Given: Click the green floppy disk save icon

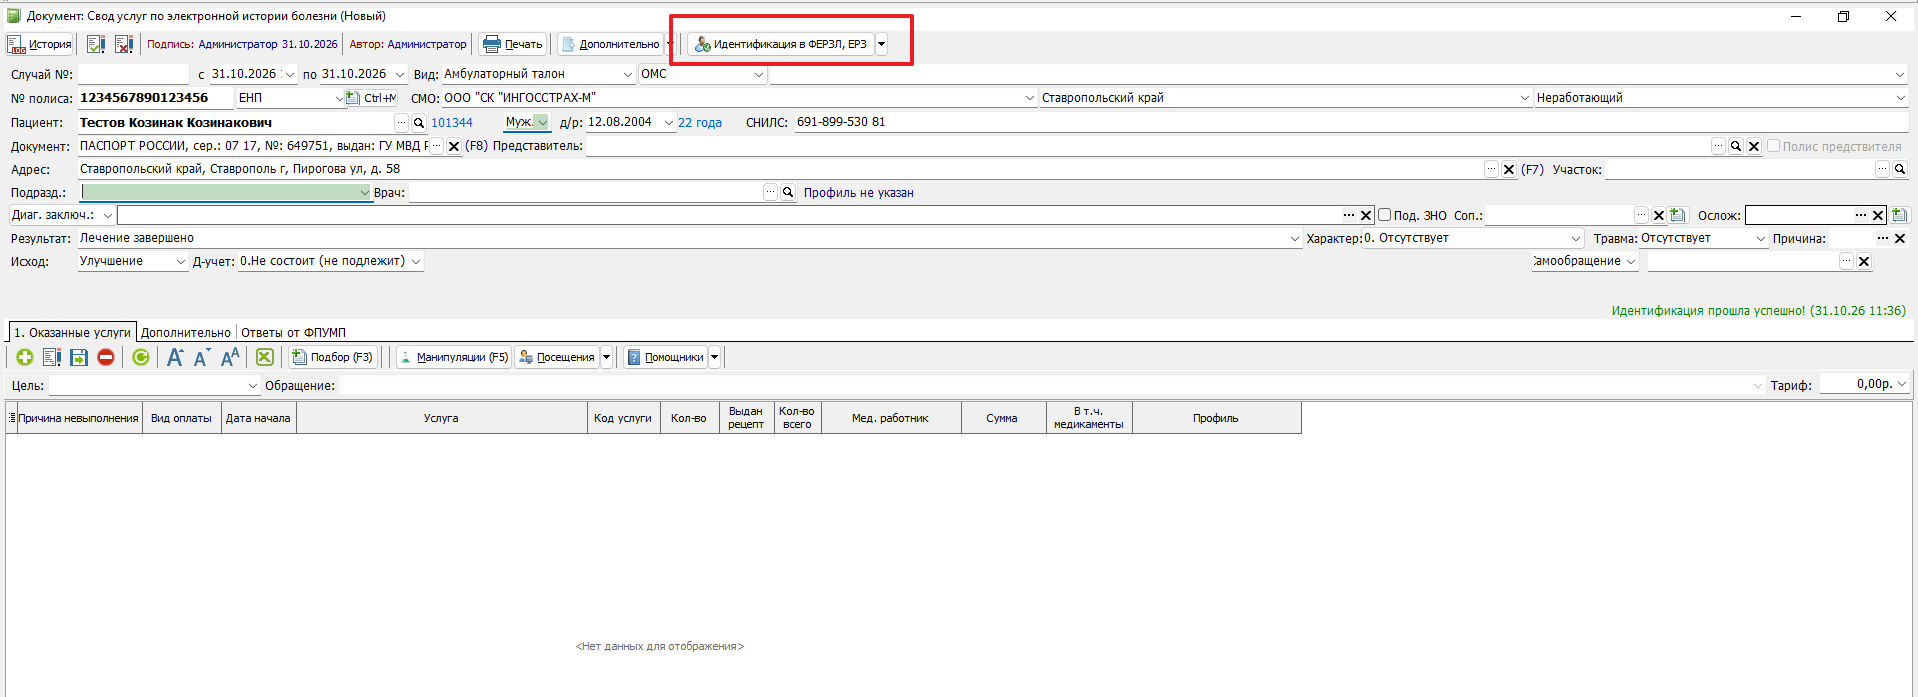Looking at the screenshot, I should [x=79, y=357].
